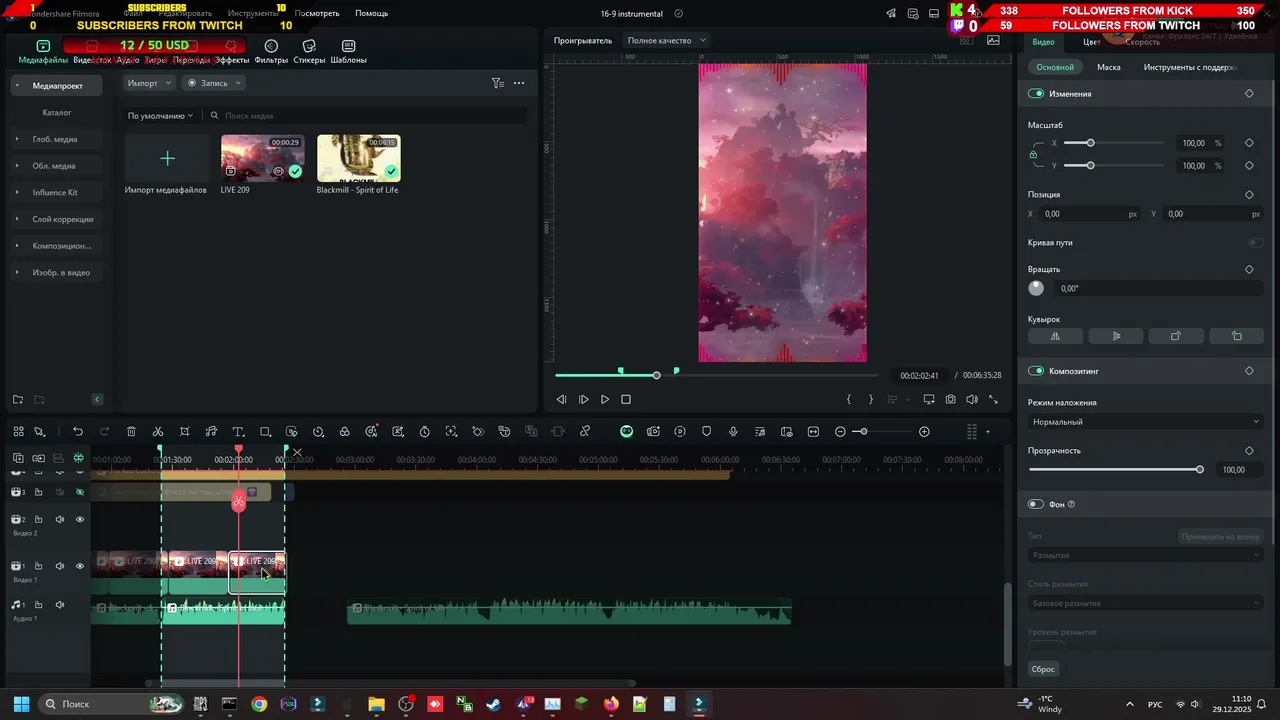This screenshot has height=720, width=1280.
Task: Adjust the Масштаб X scale slider
Action: pos(1114,143)
